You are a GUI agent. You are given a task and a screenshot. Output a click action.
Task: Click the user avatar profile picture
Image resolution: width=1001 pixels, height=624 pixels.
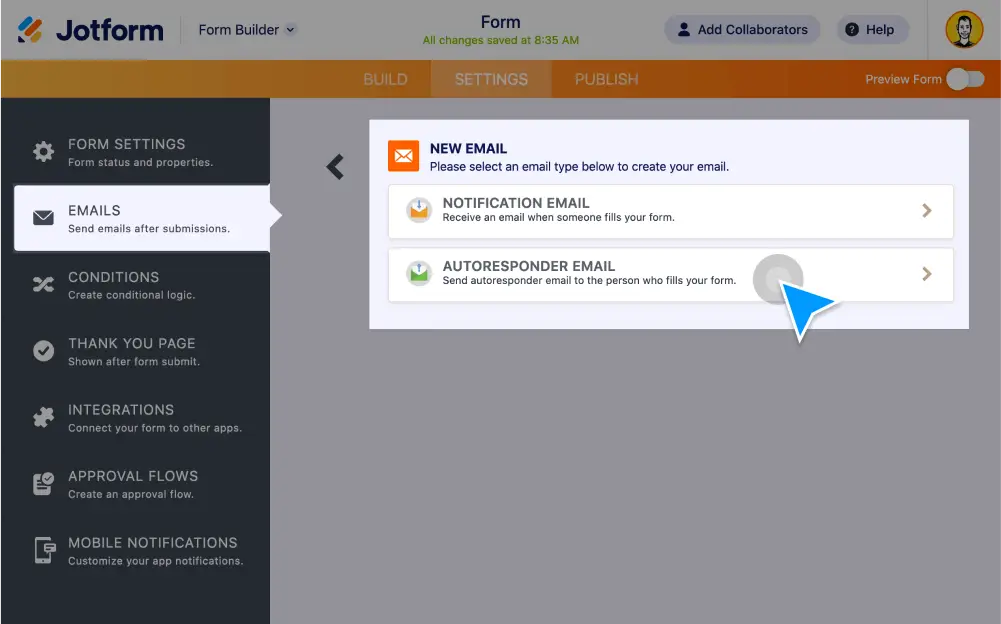click(x=964, y=30)
